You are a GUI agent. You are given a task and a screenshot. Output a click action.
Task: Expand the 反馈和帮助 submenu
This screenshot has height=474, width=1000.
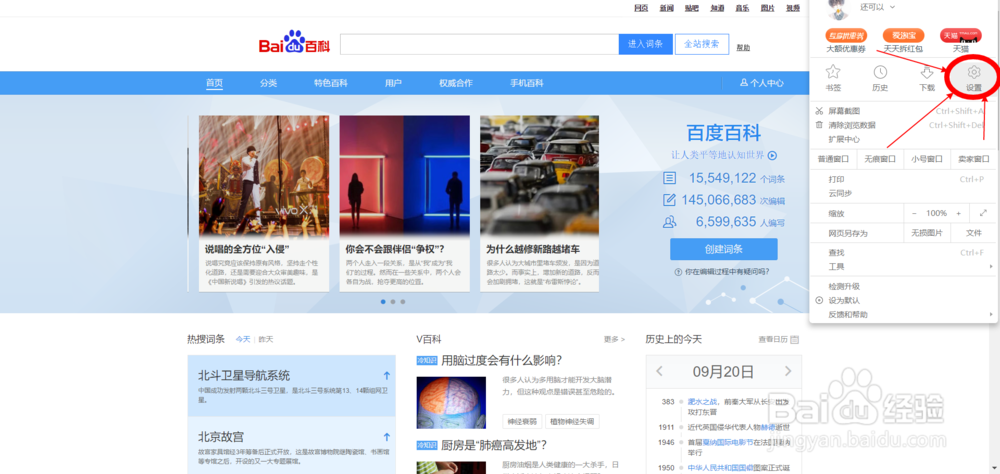pyautogui.click(x=990, y=315)
